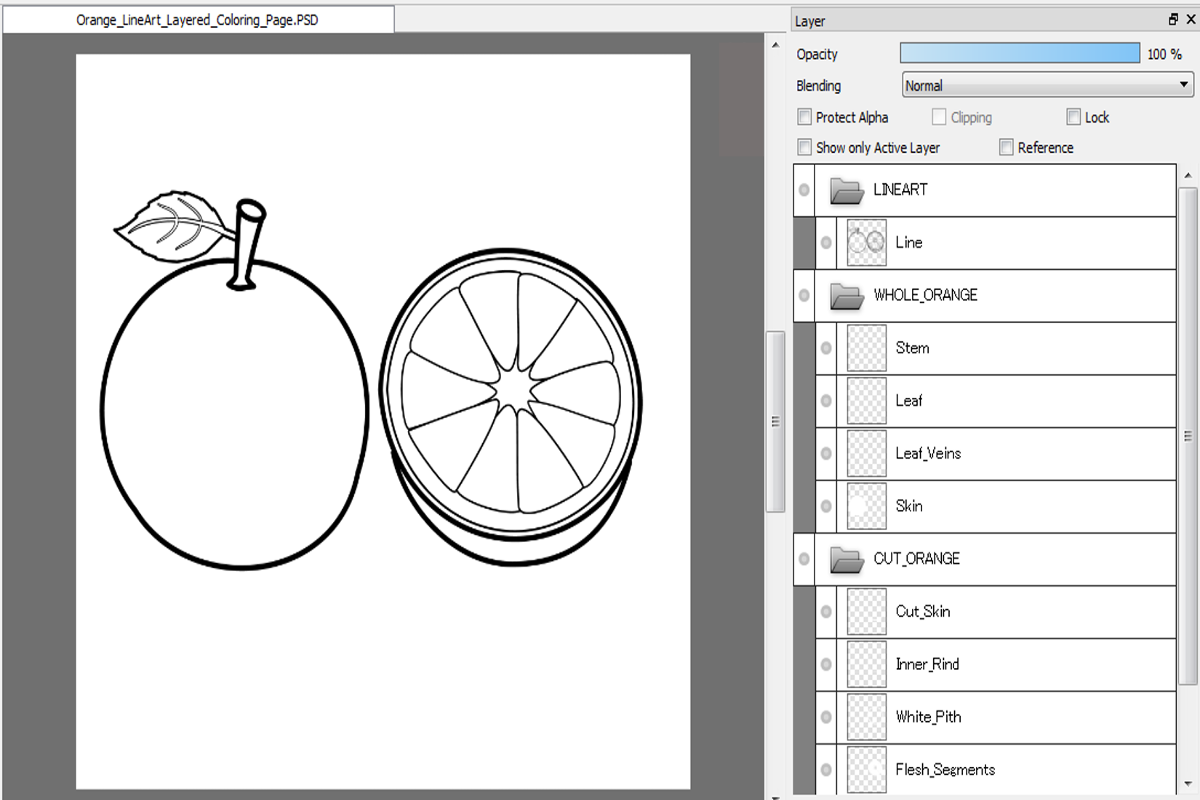This screenshot has height=800, width=1200.
Task: Click the White_Pith layer name
Action: pos(929,718)
